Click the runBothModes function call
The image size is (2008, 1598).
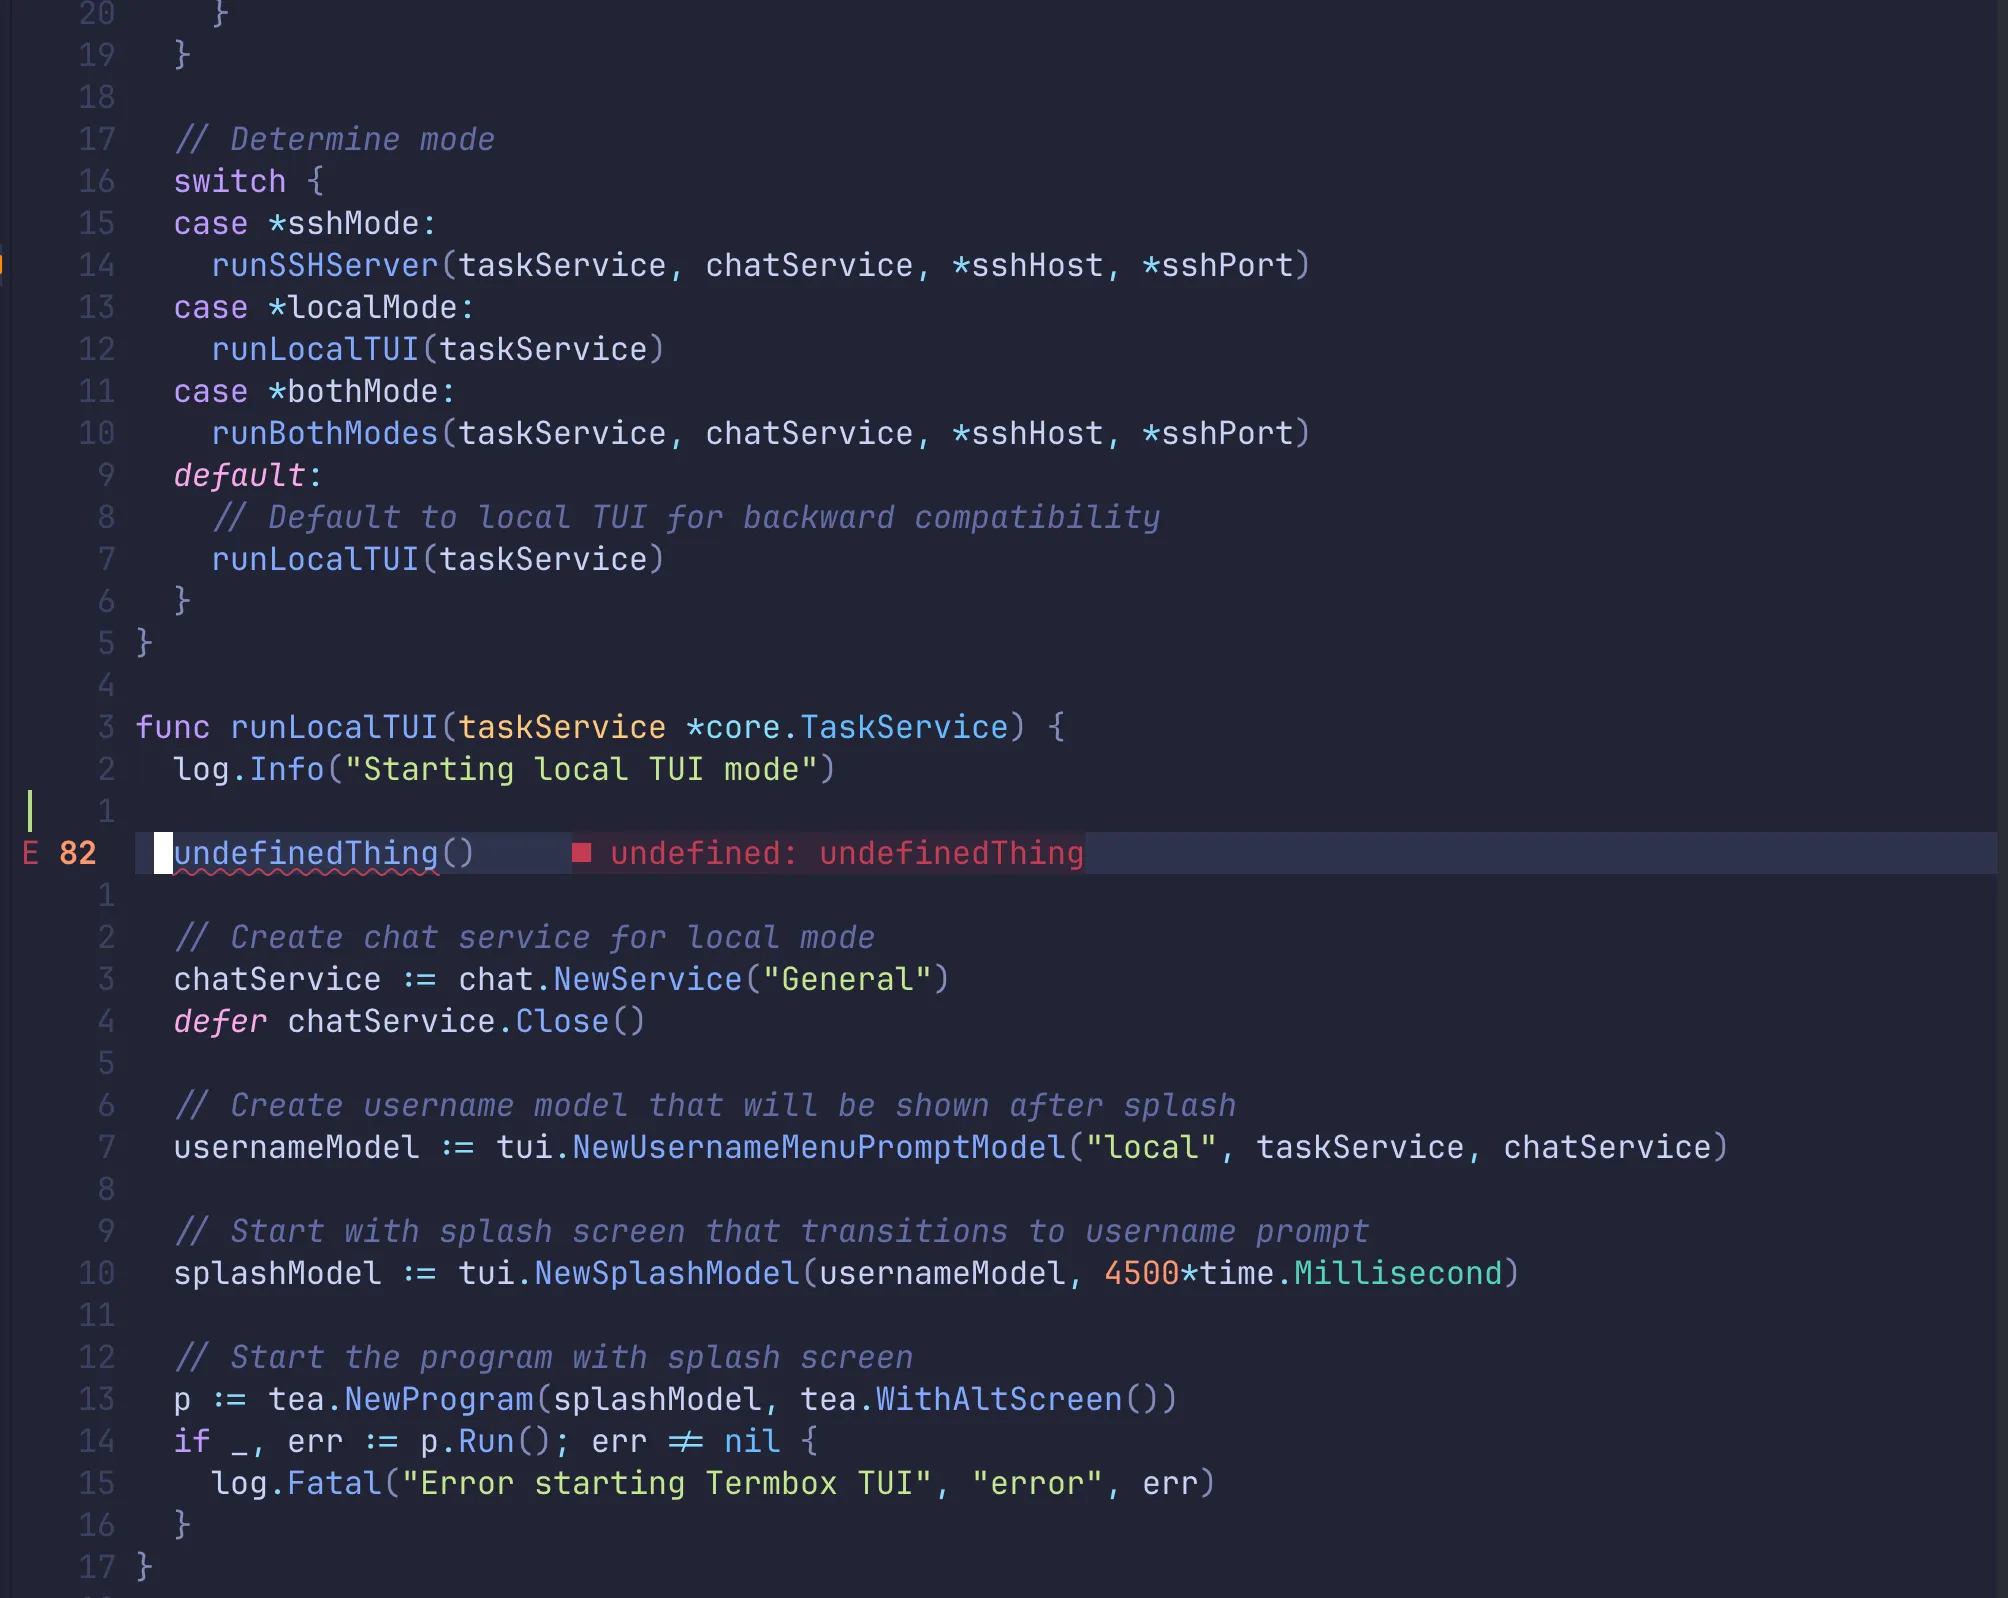click(x=325, y=433)
